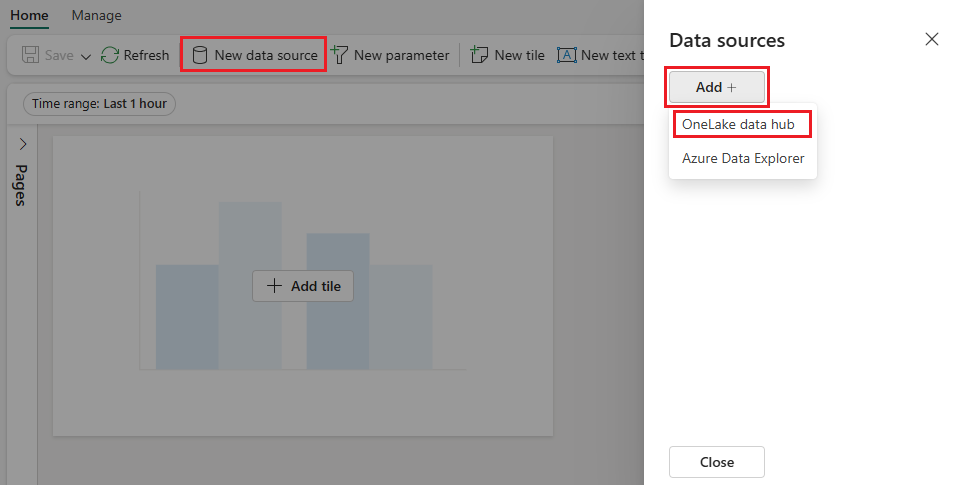
Task: Click the New data source label text
Action: coord(265,55)
